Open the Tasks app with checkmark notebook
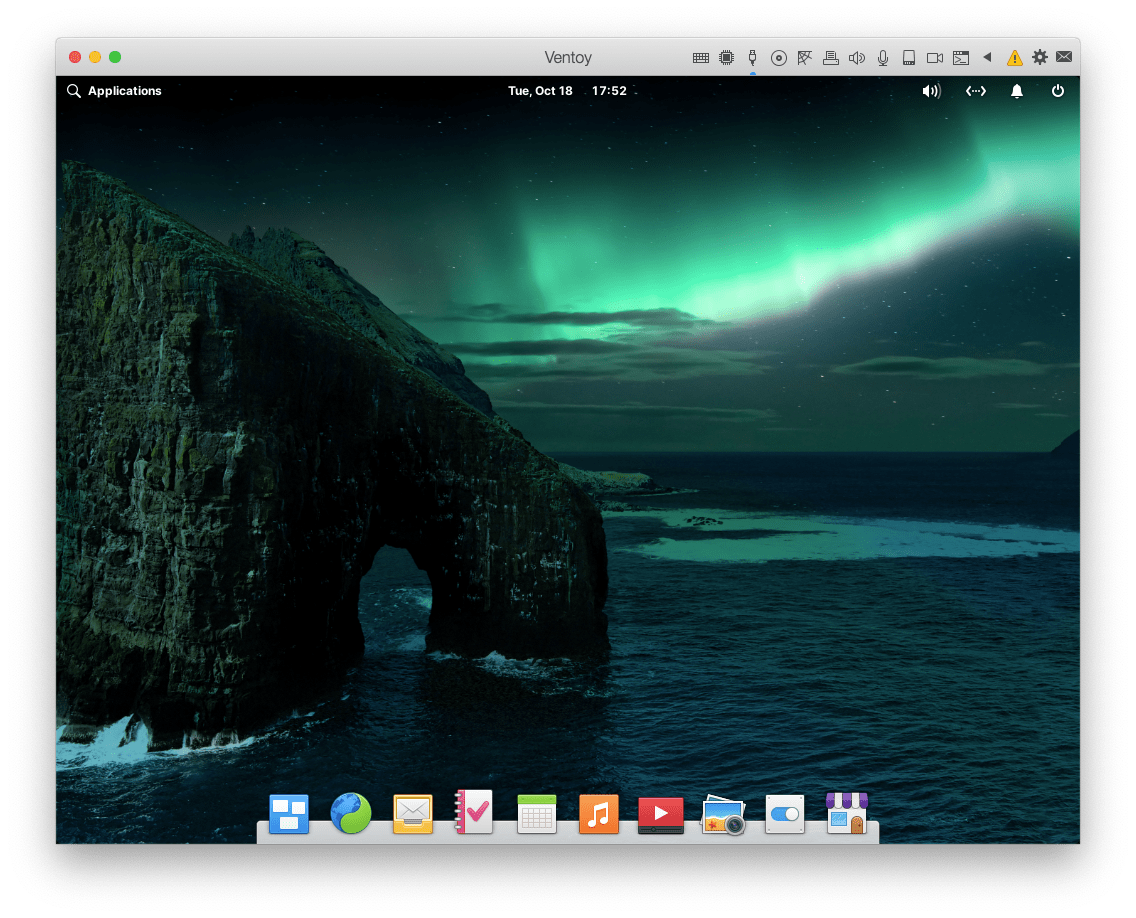This screenshot has height=918, width=1136. 474,813
